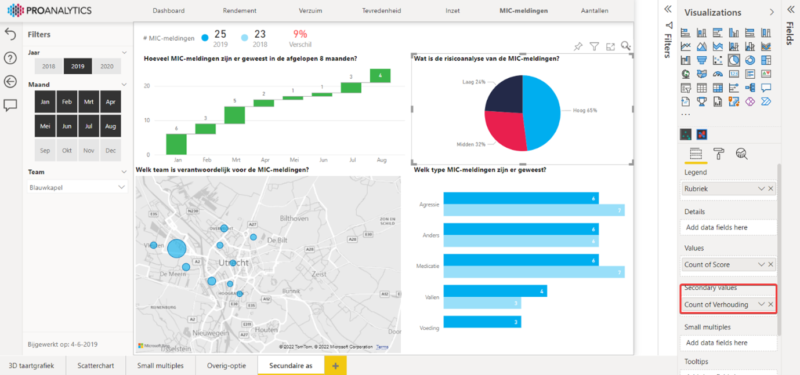Switch to the Scatterchart page tab
This screenshot has height=375, width=800.
point(96,365)
